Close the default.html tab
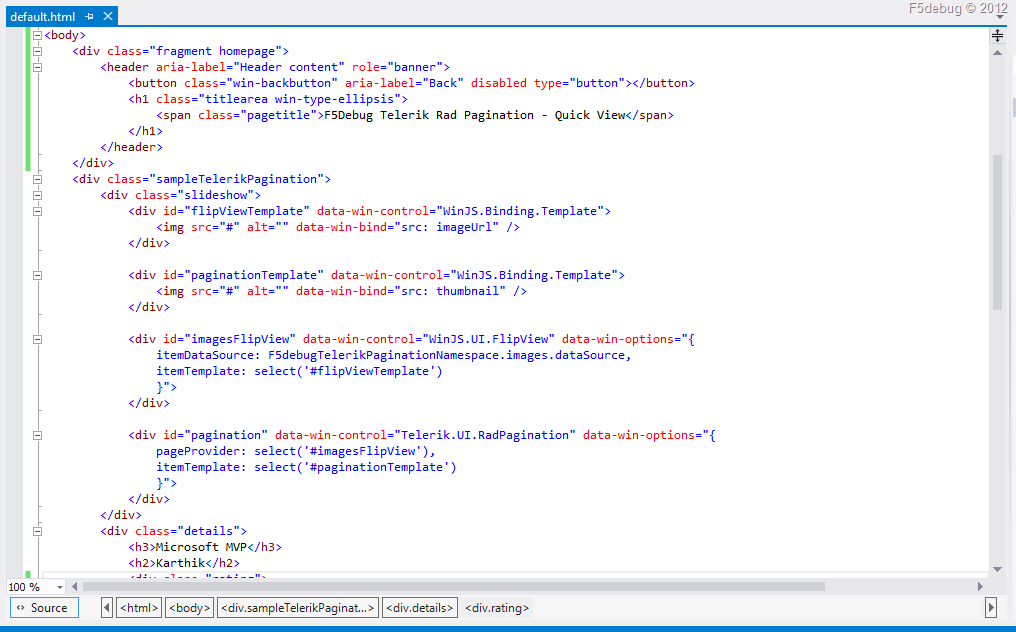This screenshot has height=632, width=1016. 106,17
